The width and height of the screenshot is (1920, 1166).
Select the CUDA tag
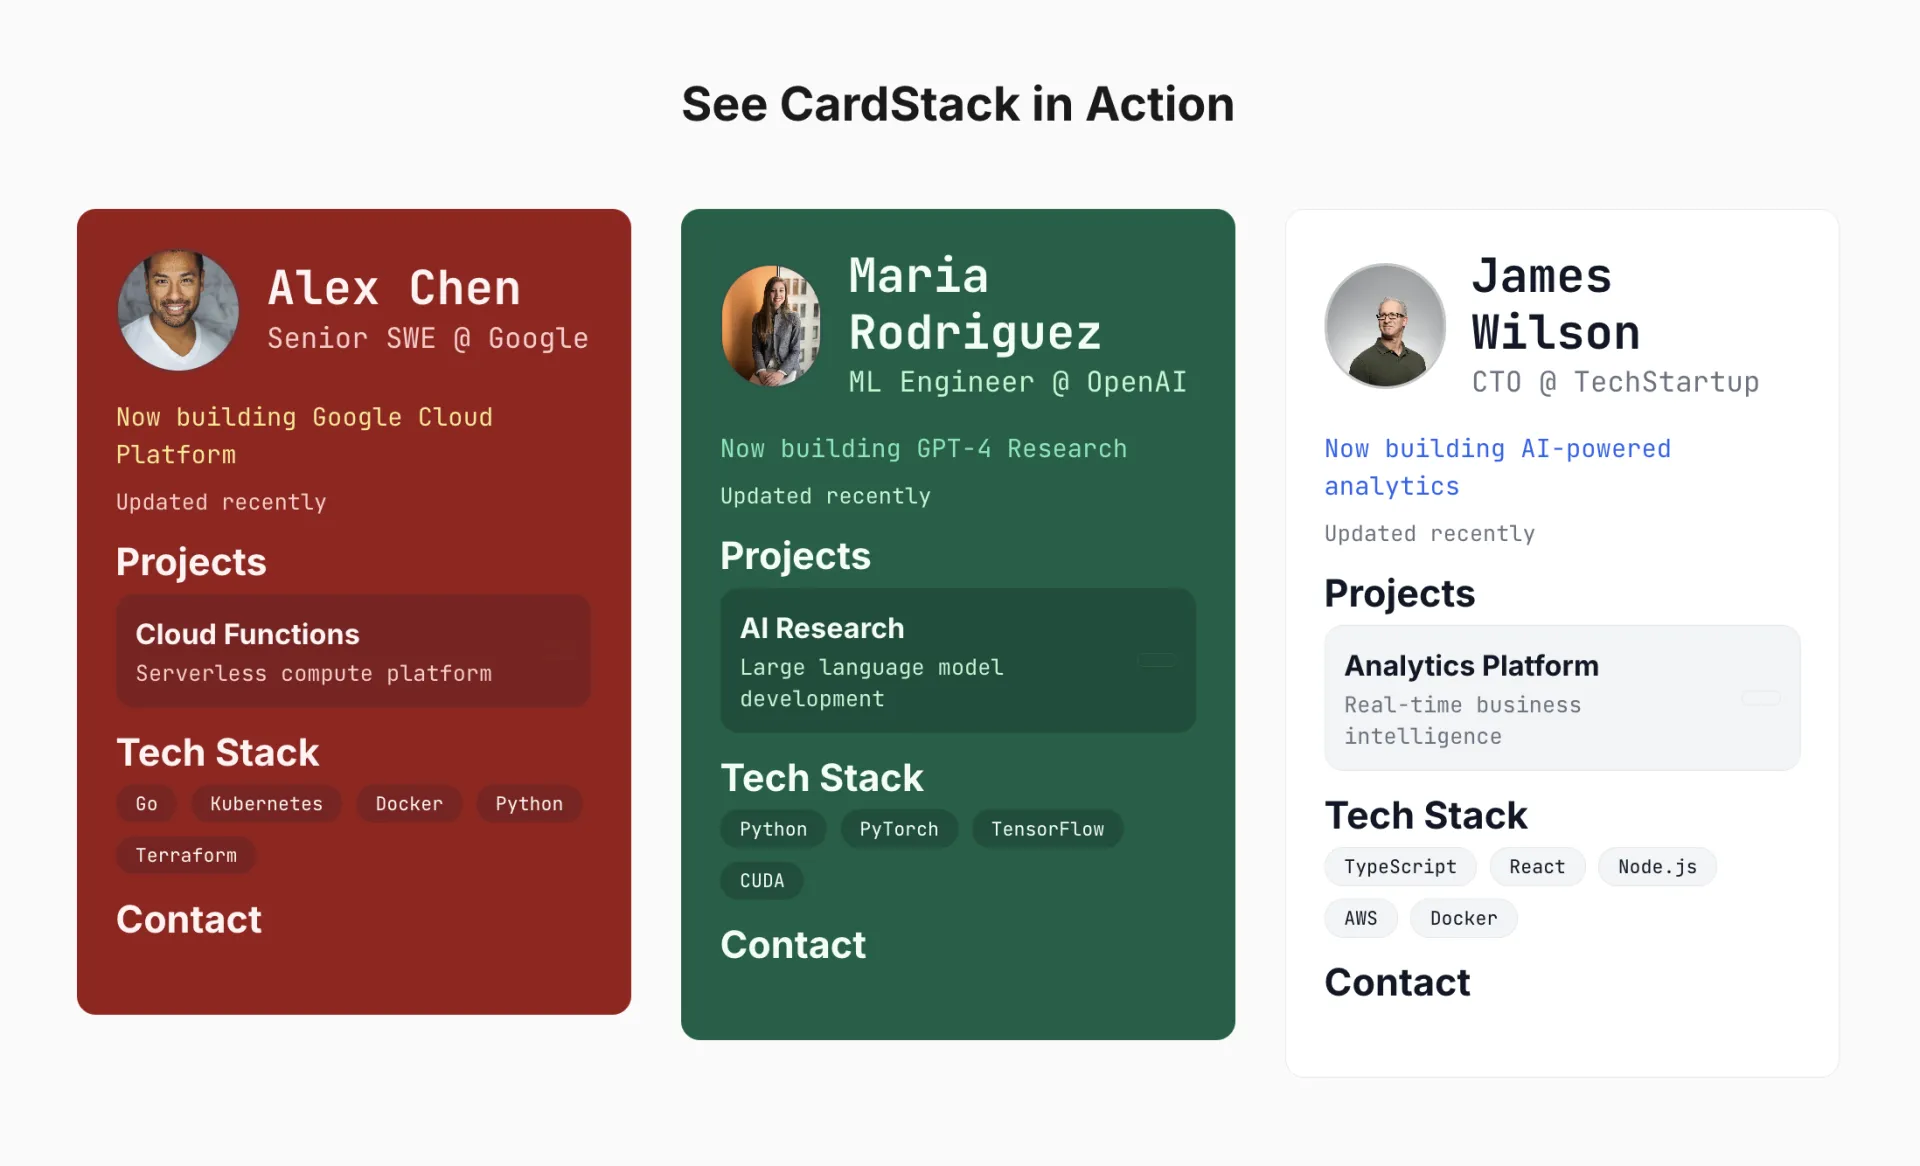coord(761,881)
